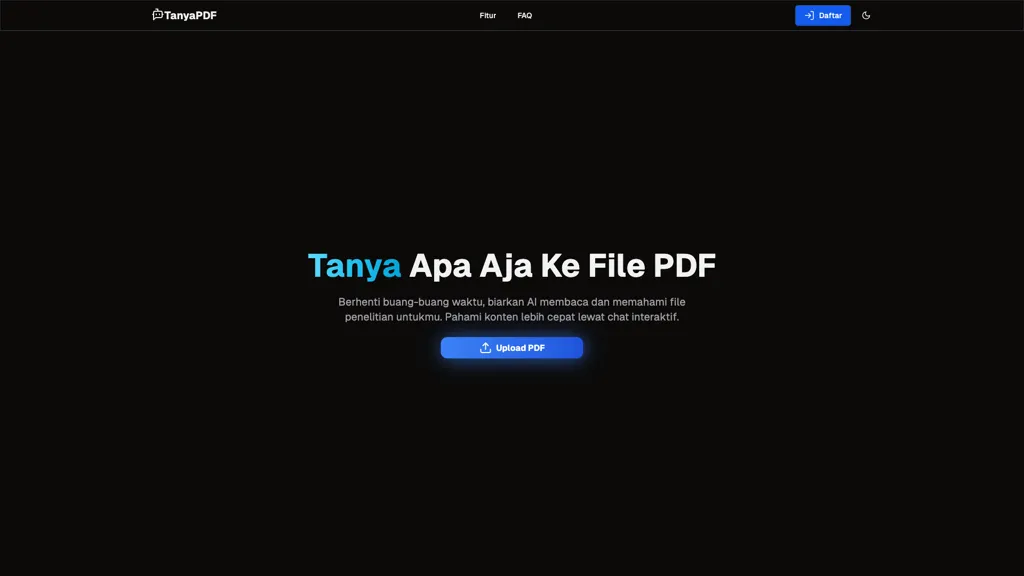Click the headline 'Tanya Apa Aja Ke File PDF'

coord(511,265)
